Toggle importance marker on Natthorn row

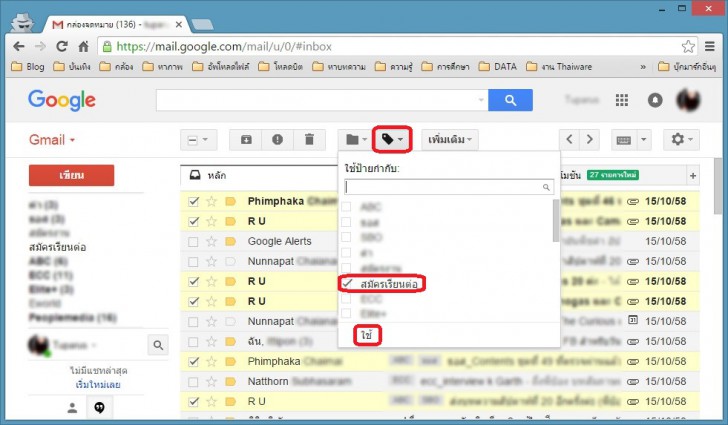point(230,382)
